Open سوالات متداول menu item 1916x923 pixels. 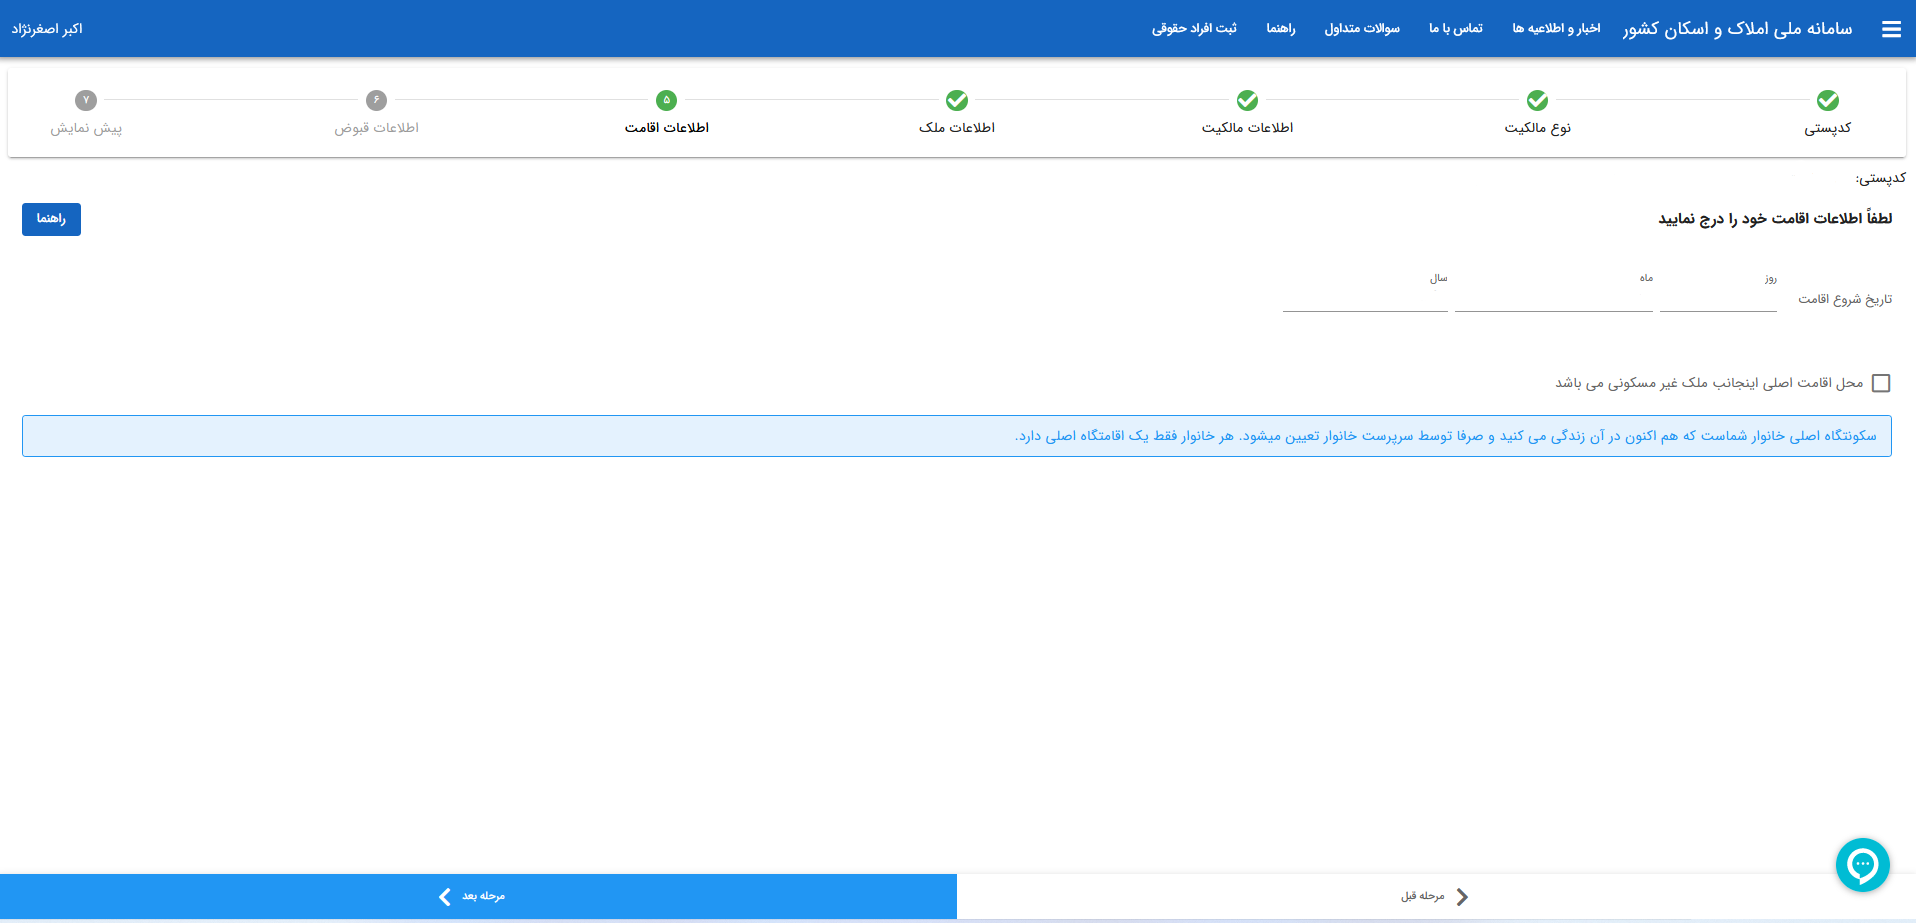click(1362, 29)
